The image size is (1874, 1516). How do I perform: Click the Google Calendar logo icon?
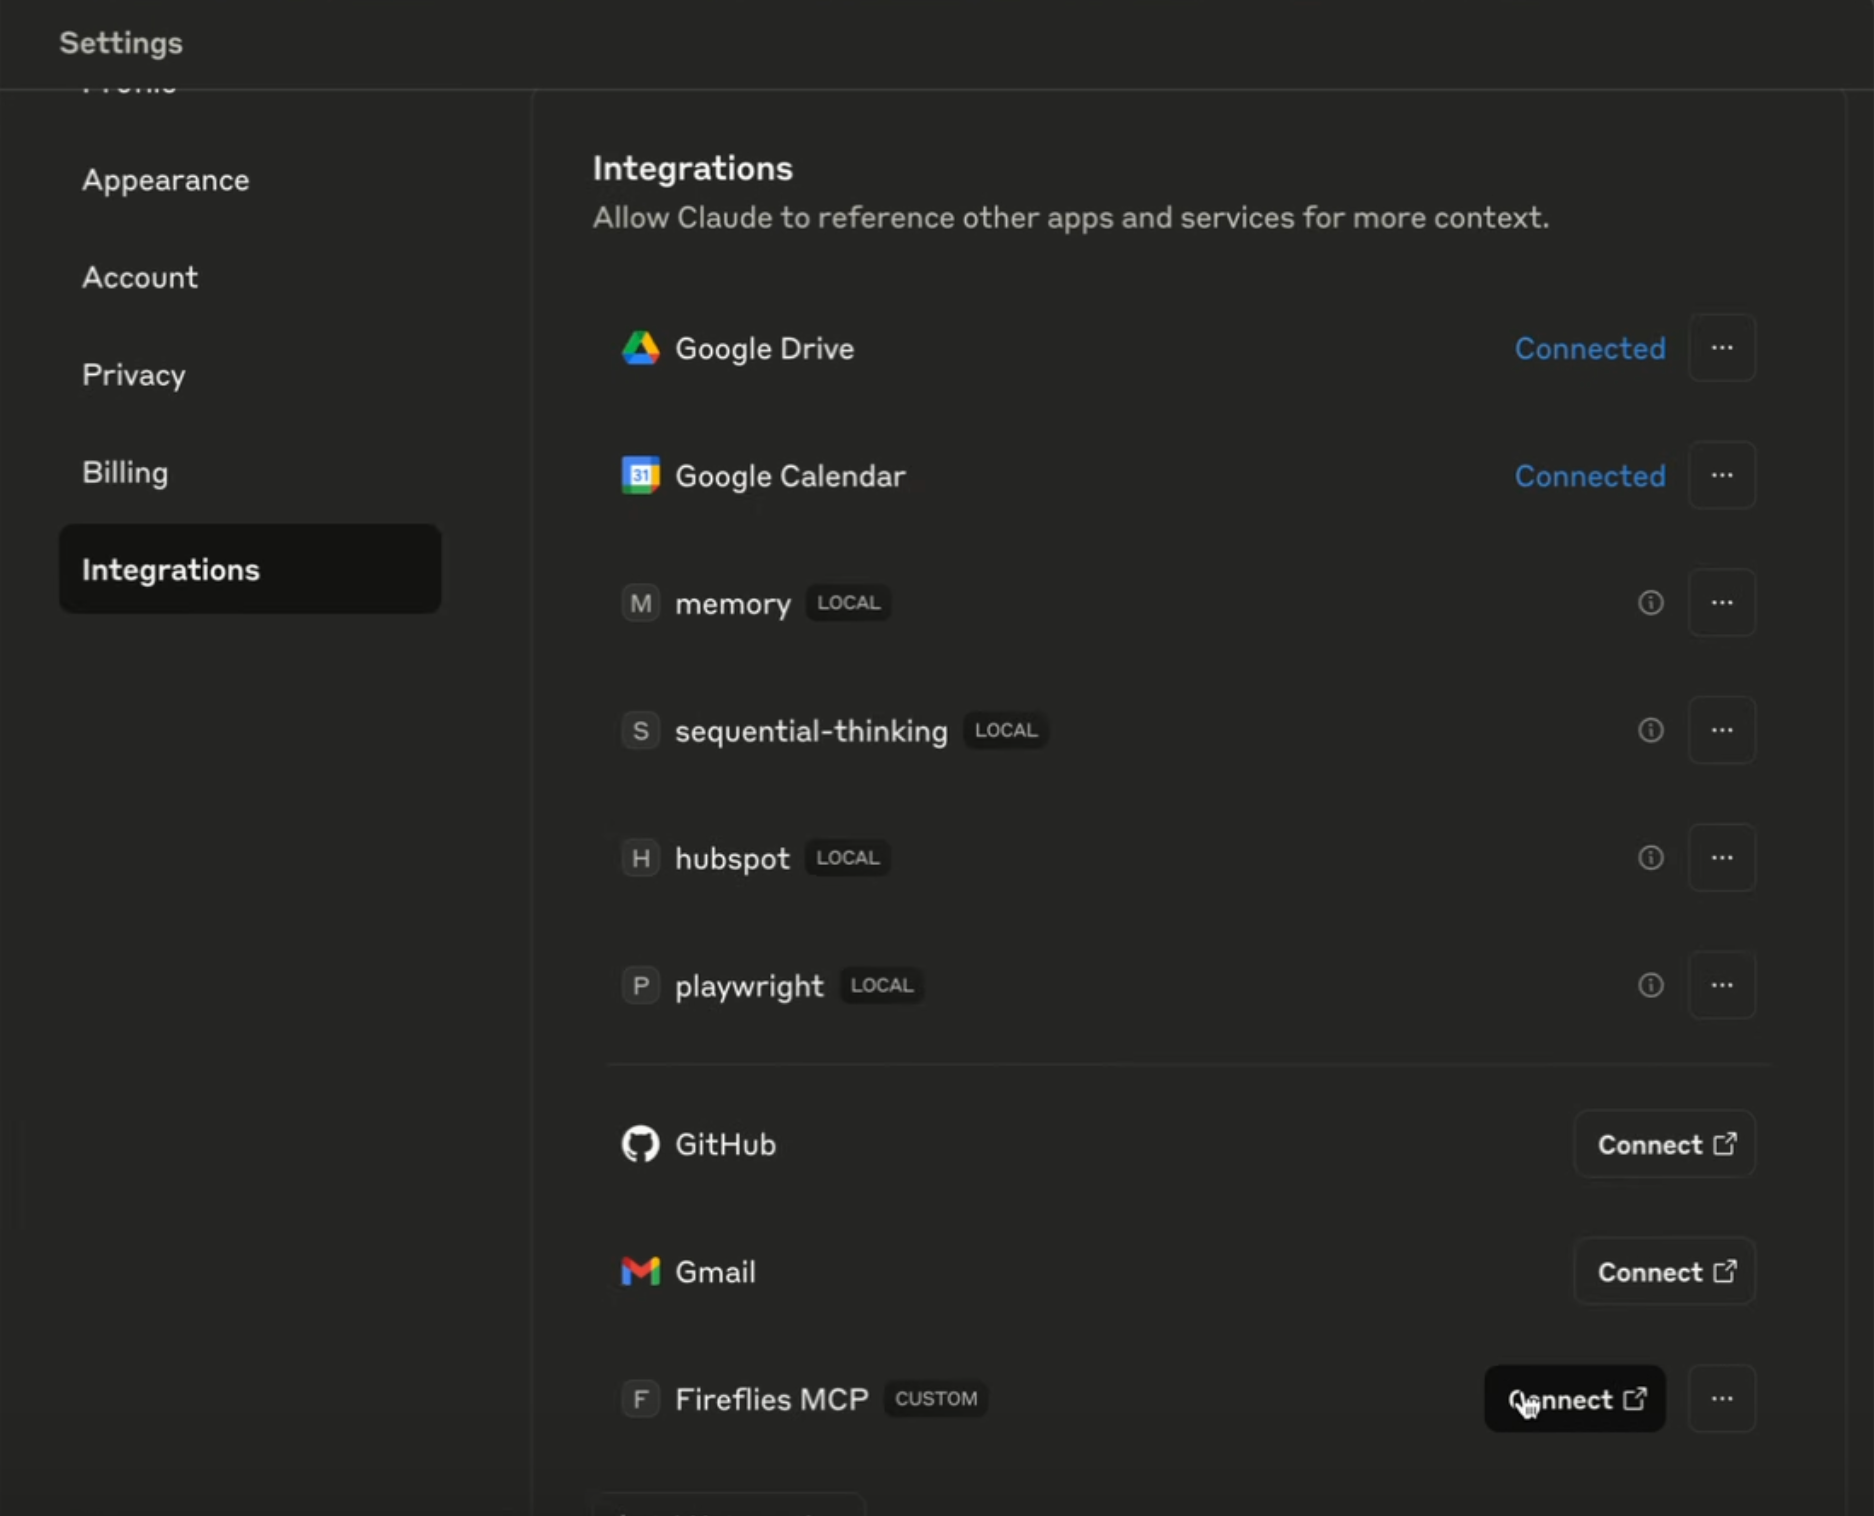coord(641,475)
